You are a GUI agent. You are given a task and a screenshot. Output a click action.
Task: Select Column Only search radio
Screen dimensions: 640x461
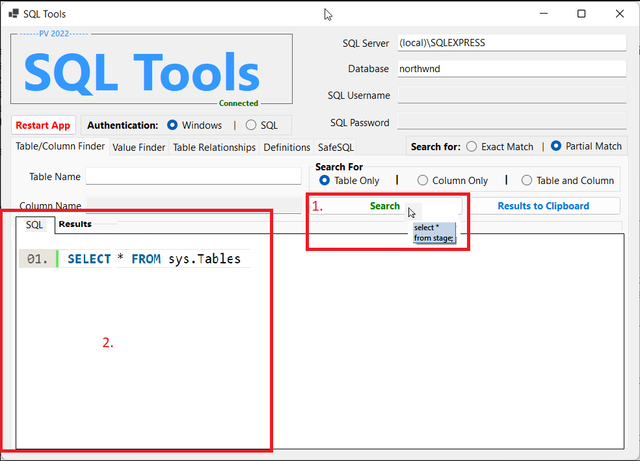click(422, 180)
